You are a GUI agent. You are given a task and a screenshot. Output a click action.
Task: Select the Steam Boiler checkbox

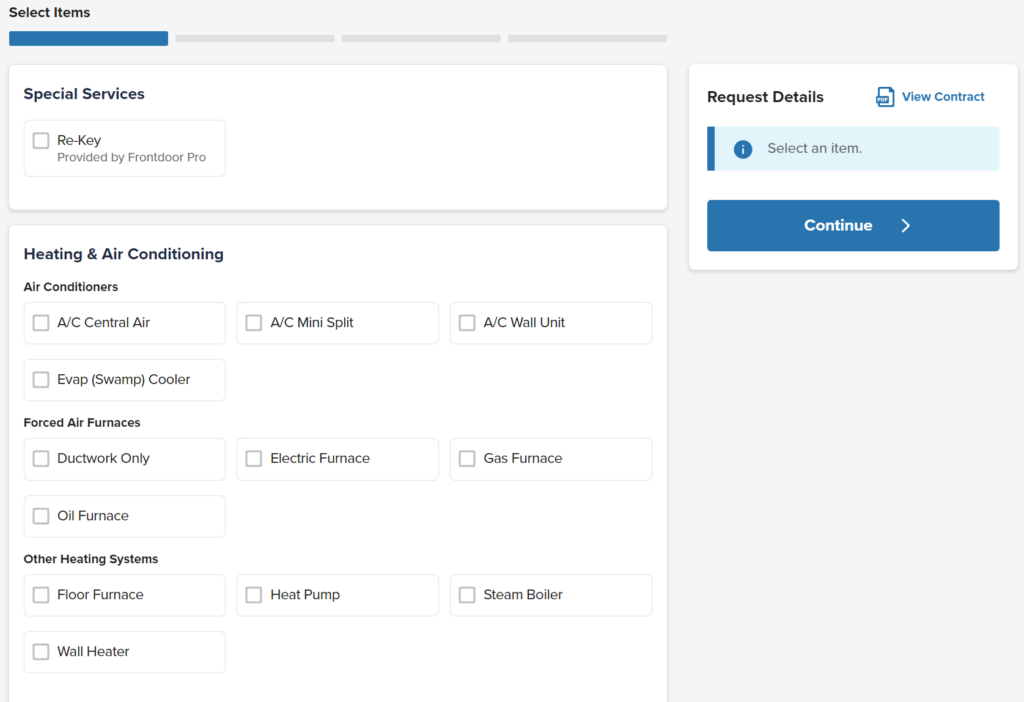[x=466, y=594]
